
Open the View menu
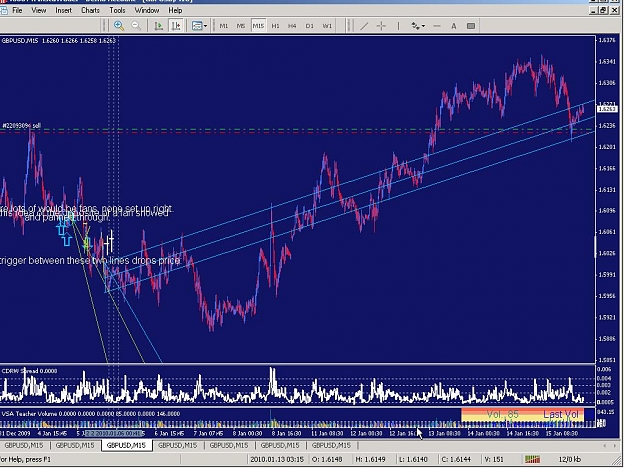[x=39, y=10]
